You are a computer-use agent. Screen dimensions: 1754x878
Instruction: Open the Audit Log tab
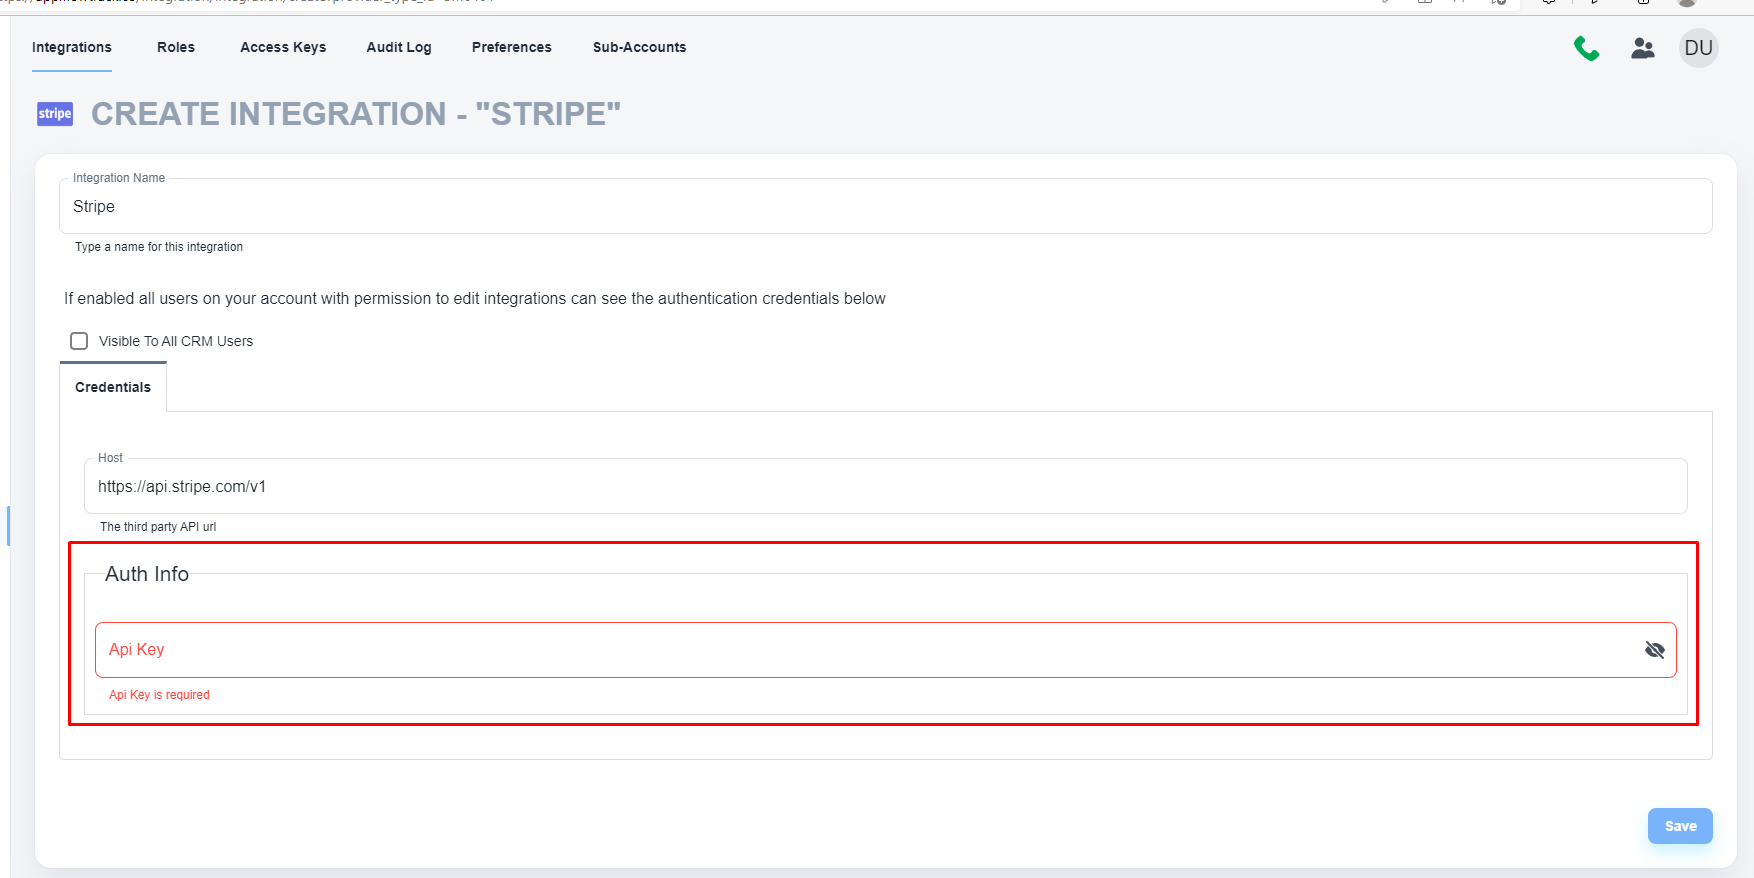click(399, 47)
